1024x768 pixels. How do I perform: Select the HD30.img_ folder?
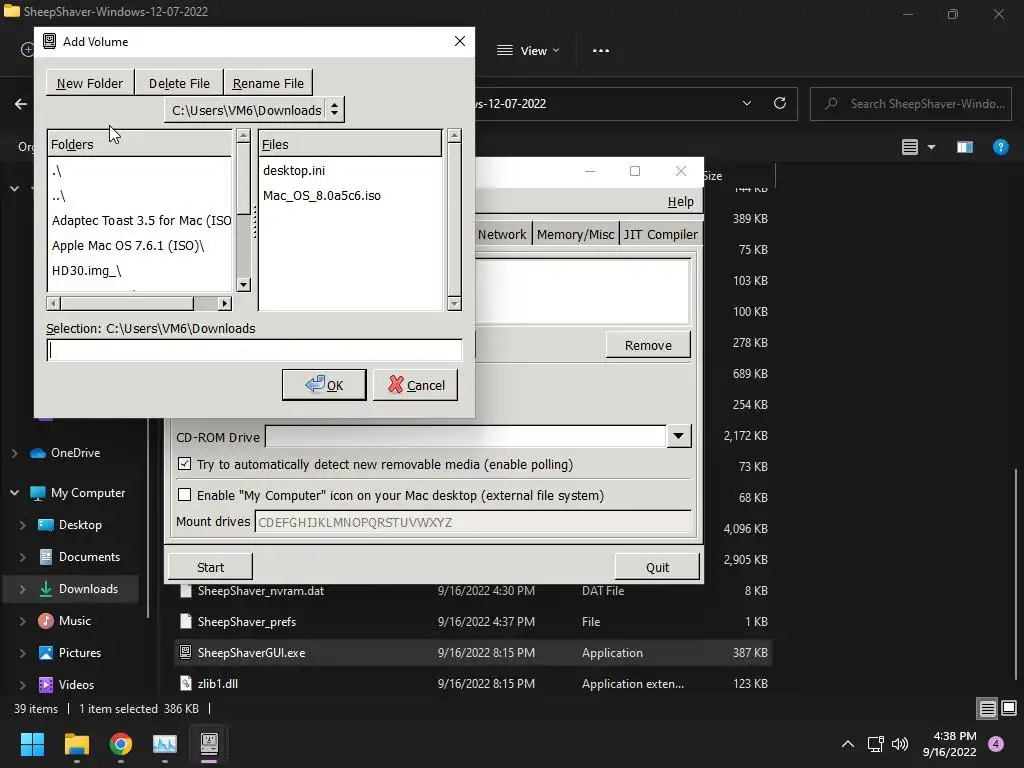tap(86, 270)
